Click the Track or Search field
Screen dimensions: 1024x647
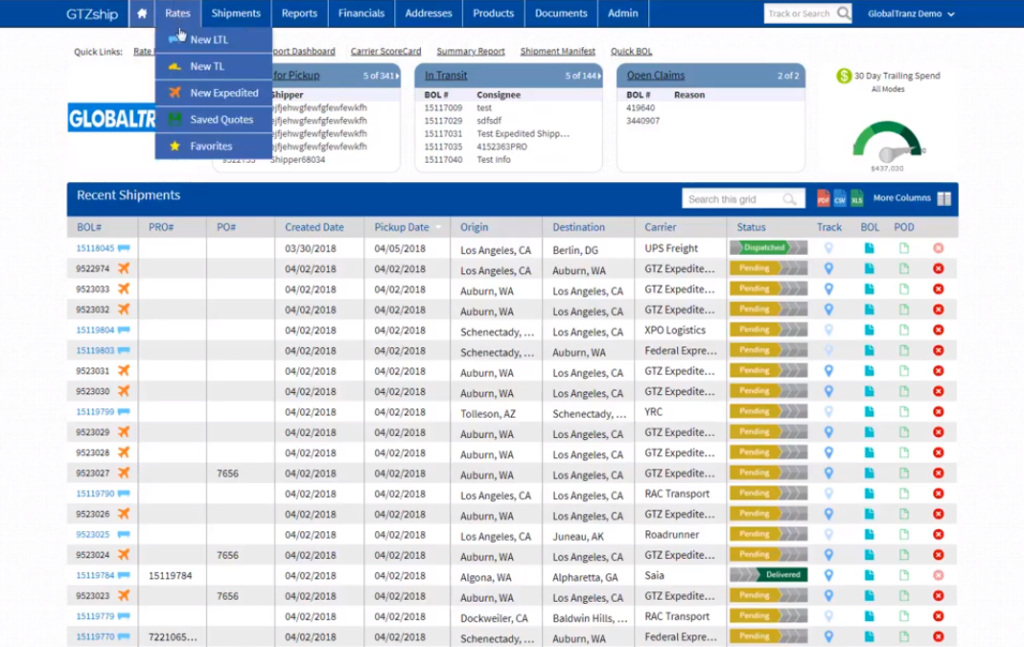pyautogui.click(x=800, y=13)
